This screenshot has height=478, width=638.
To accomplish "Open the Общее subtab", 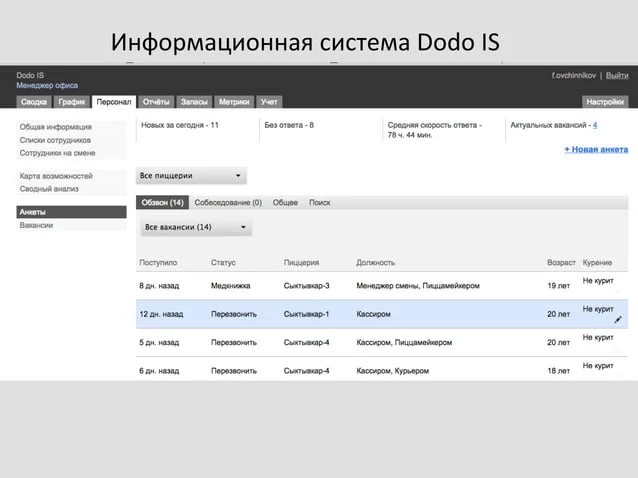I will (x=285, y=203).
